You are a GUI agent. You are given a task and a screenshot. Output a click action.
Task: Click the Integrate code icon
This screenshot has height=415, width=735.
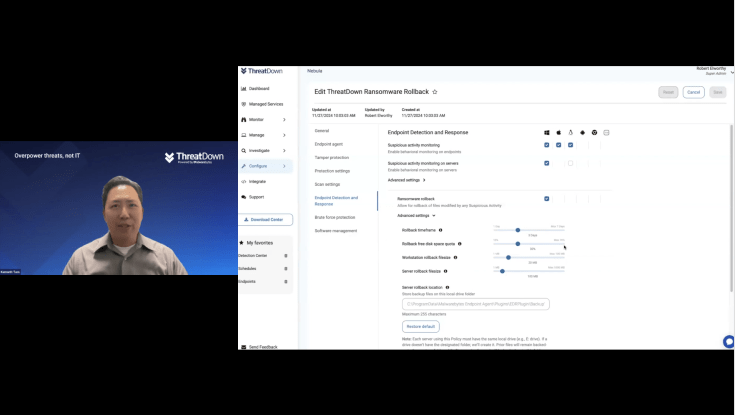pyautogui.click(x=243, y=181)
